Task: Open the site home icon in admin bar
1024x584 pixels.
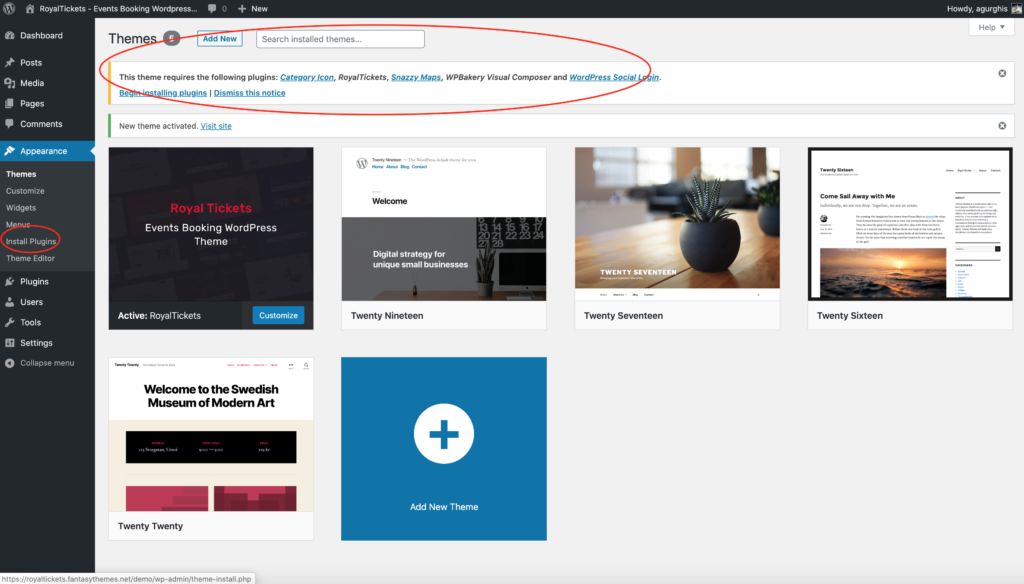Action: click(29, 8)
